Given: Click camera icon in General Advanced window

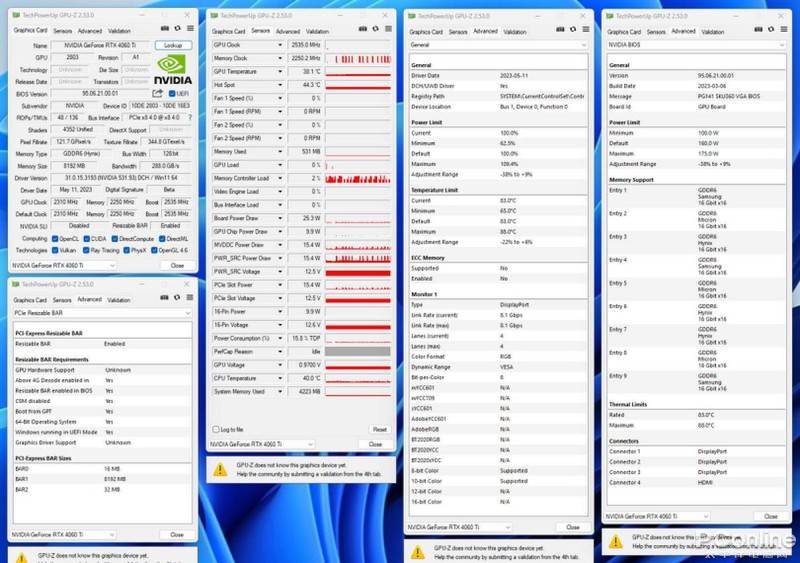Looking at the screenshot, I should 560,30.
